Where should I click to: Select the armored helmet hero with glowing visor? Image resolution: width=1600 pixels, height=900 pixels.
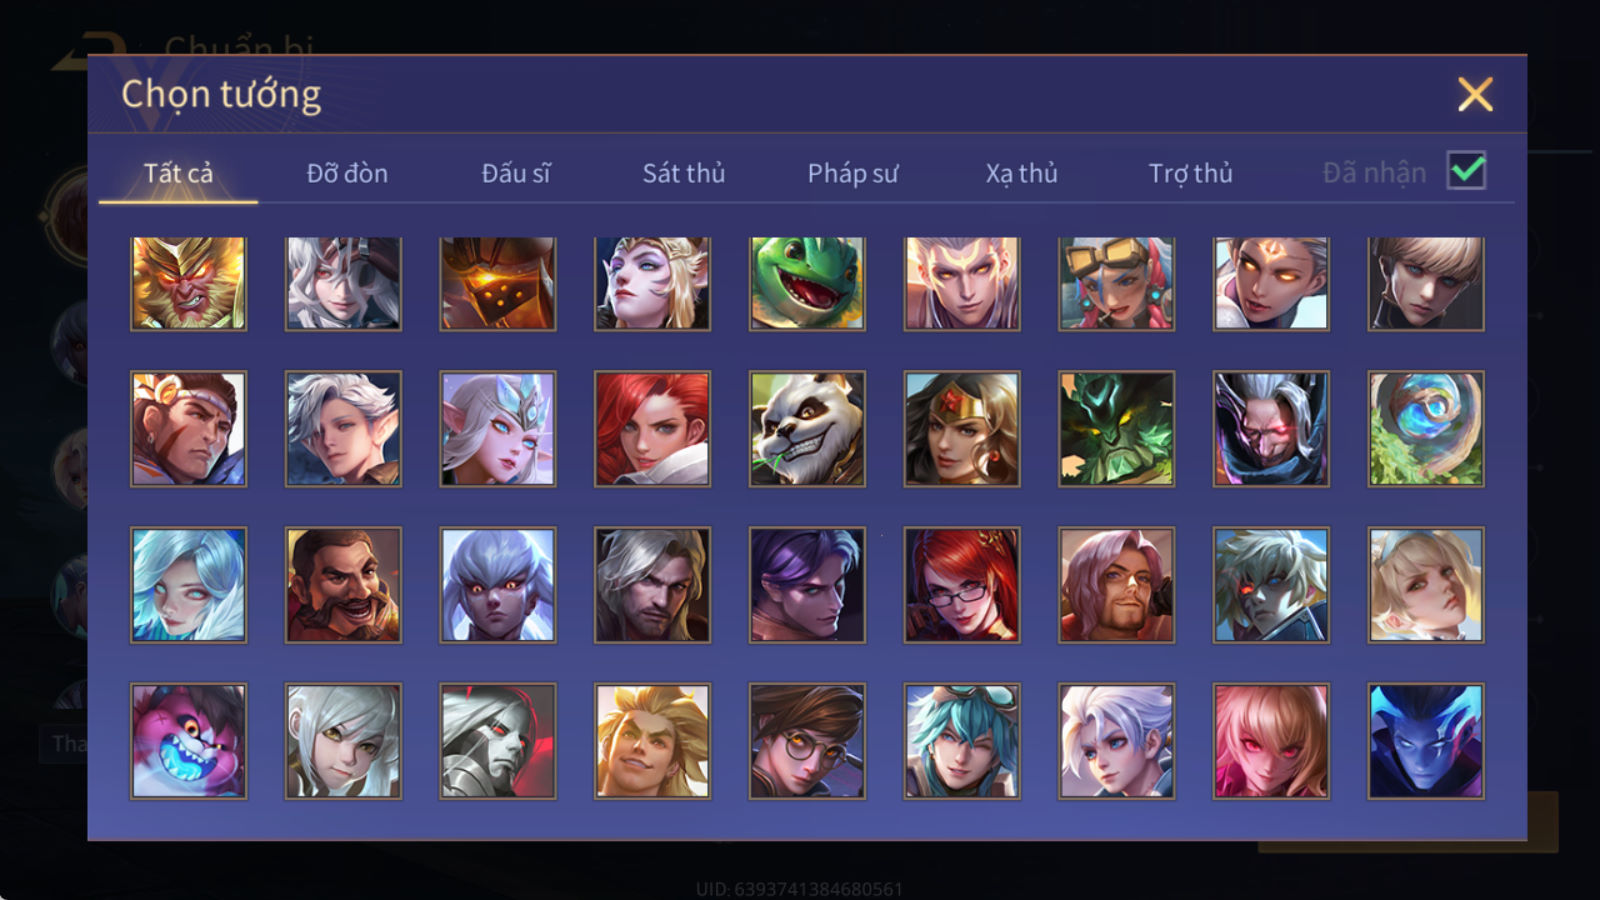coord(498,284)
